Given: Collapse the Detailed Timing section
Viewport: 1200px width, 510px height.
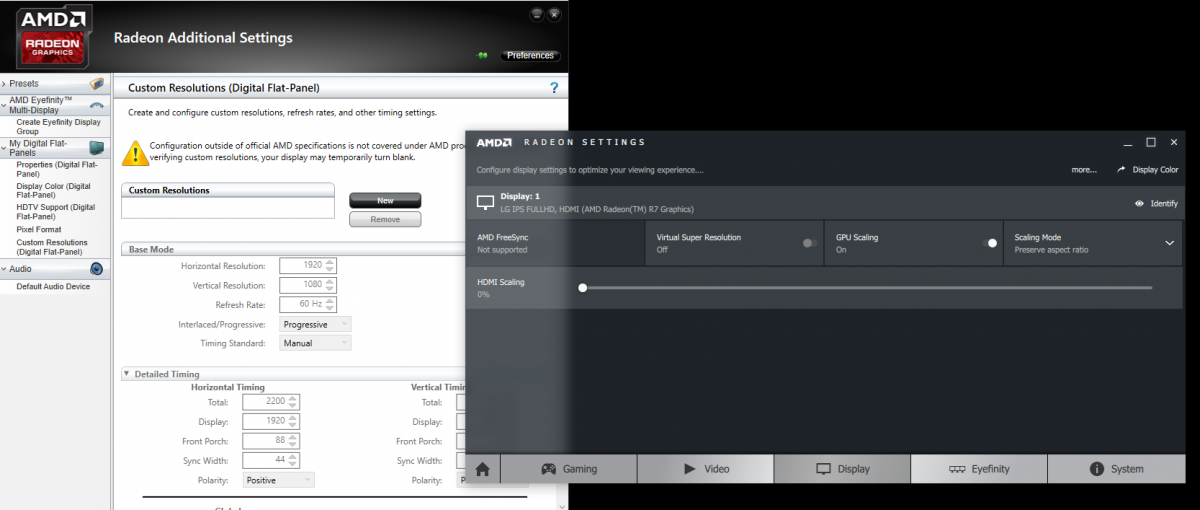Looking at the screenshot, I should pos(127,374).
